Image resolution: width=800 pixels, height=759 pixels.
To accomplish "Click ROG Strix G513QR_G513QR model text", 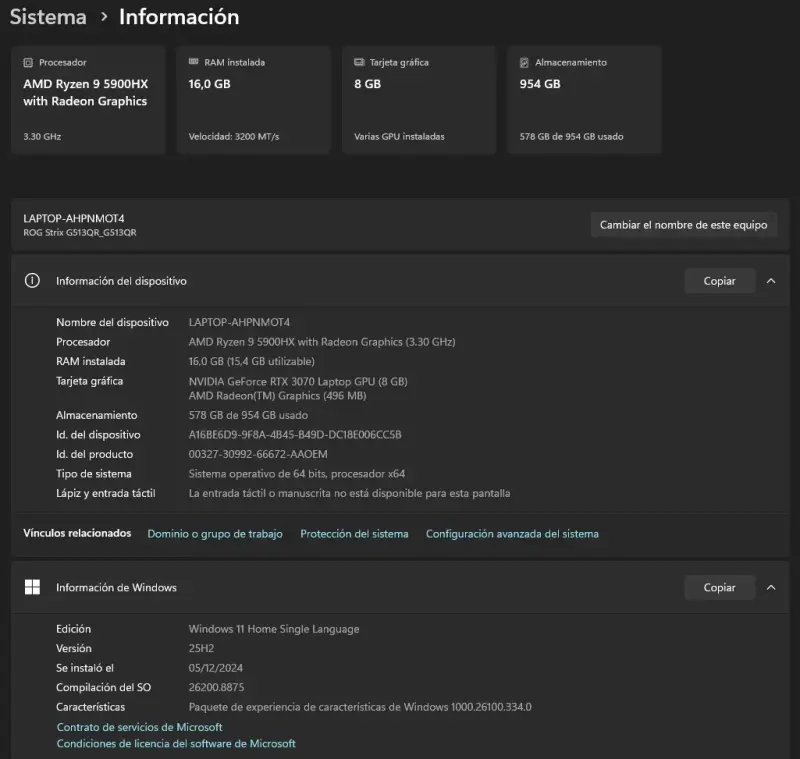I will [x=80, y=233].
